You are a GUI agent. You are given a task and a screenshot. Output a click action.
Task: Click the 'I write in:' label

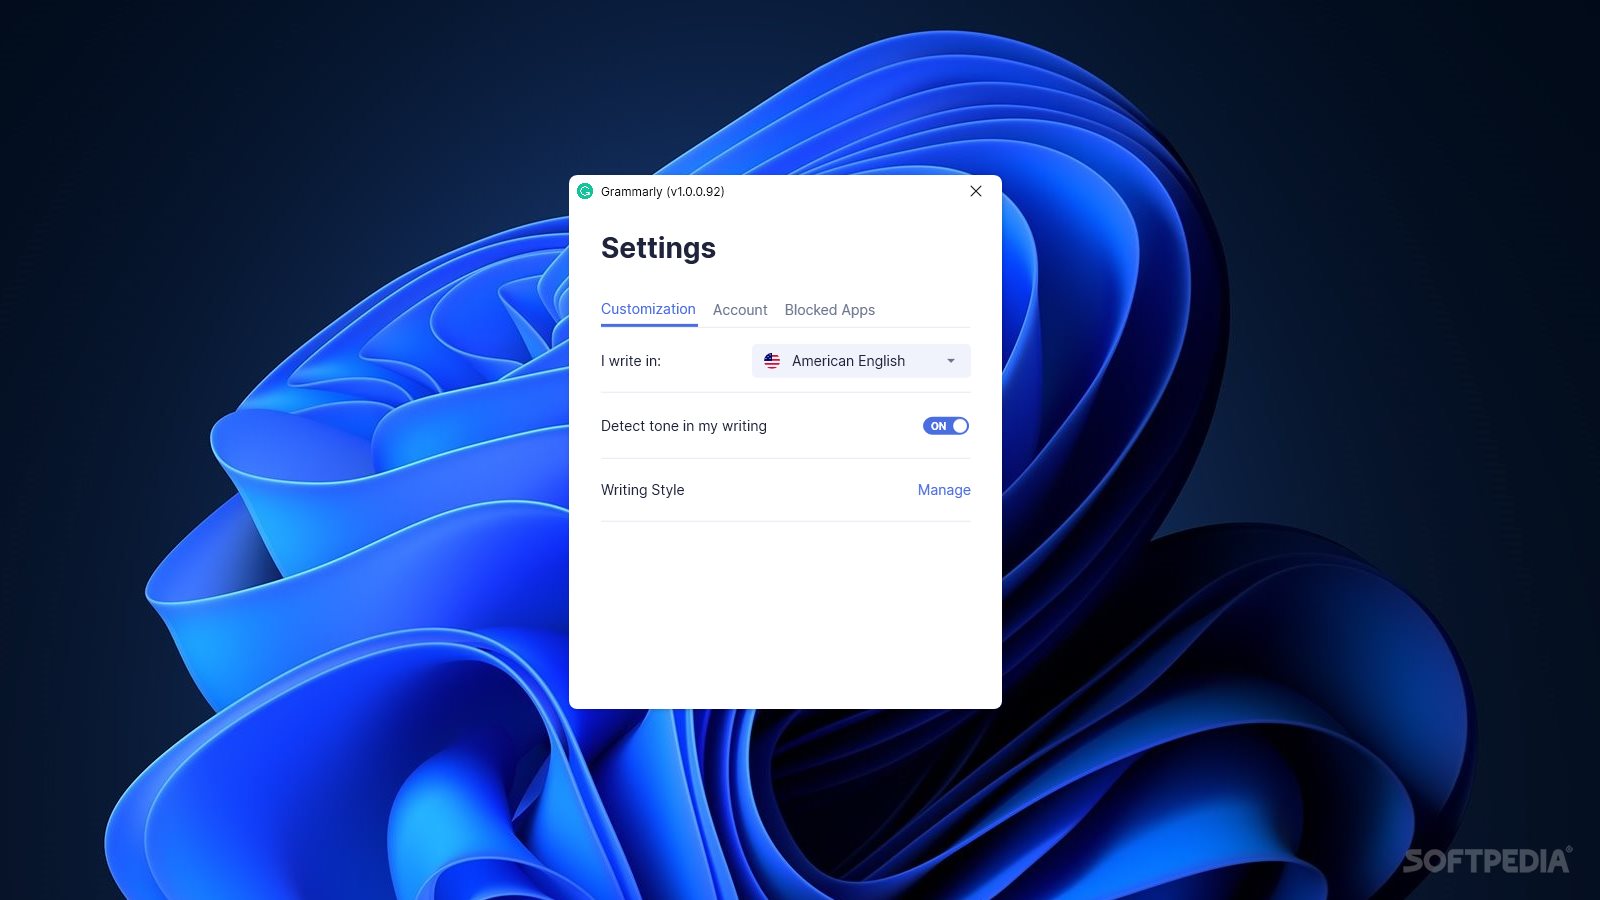(x=631, y=361)
